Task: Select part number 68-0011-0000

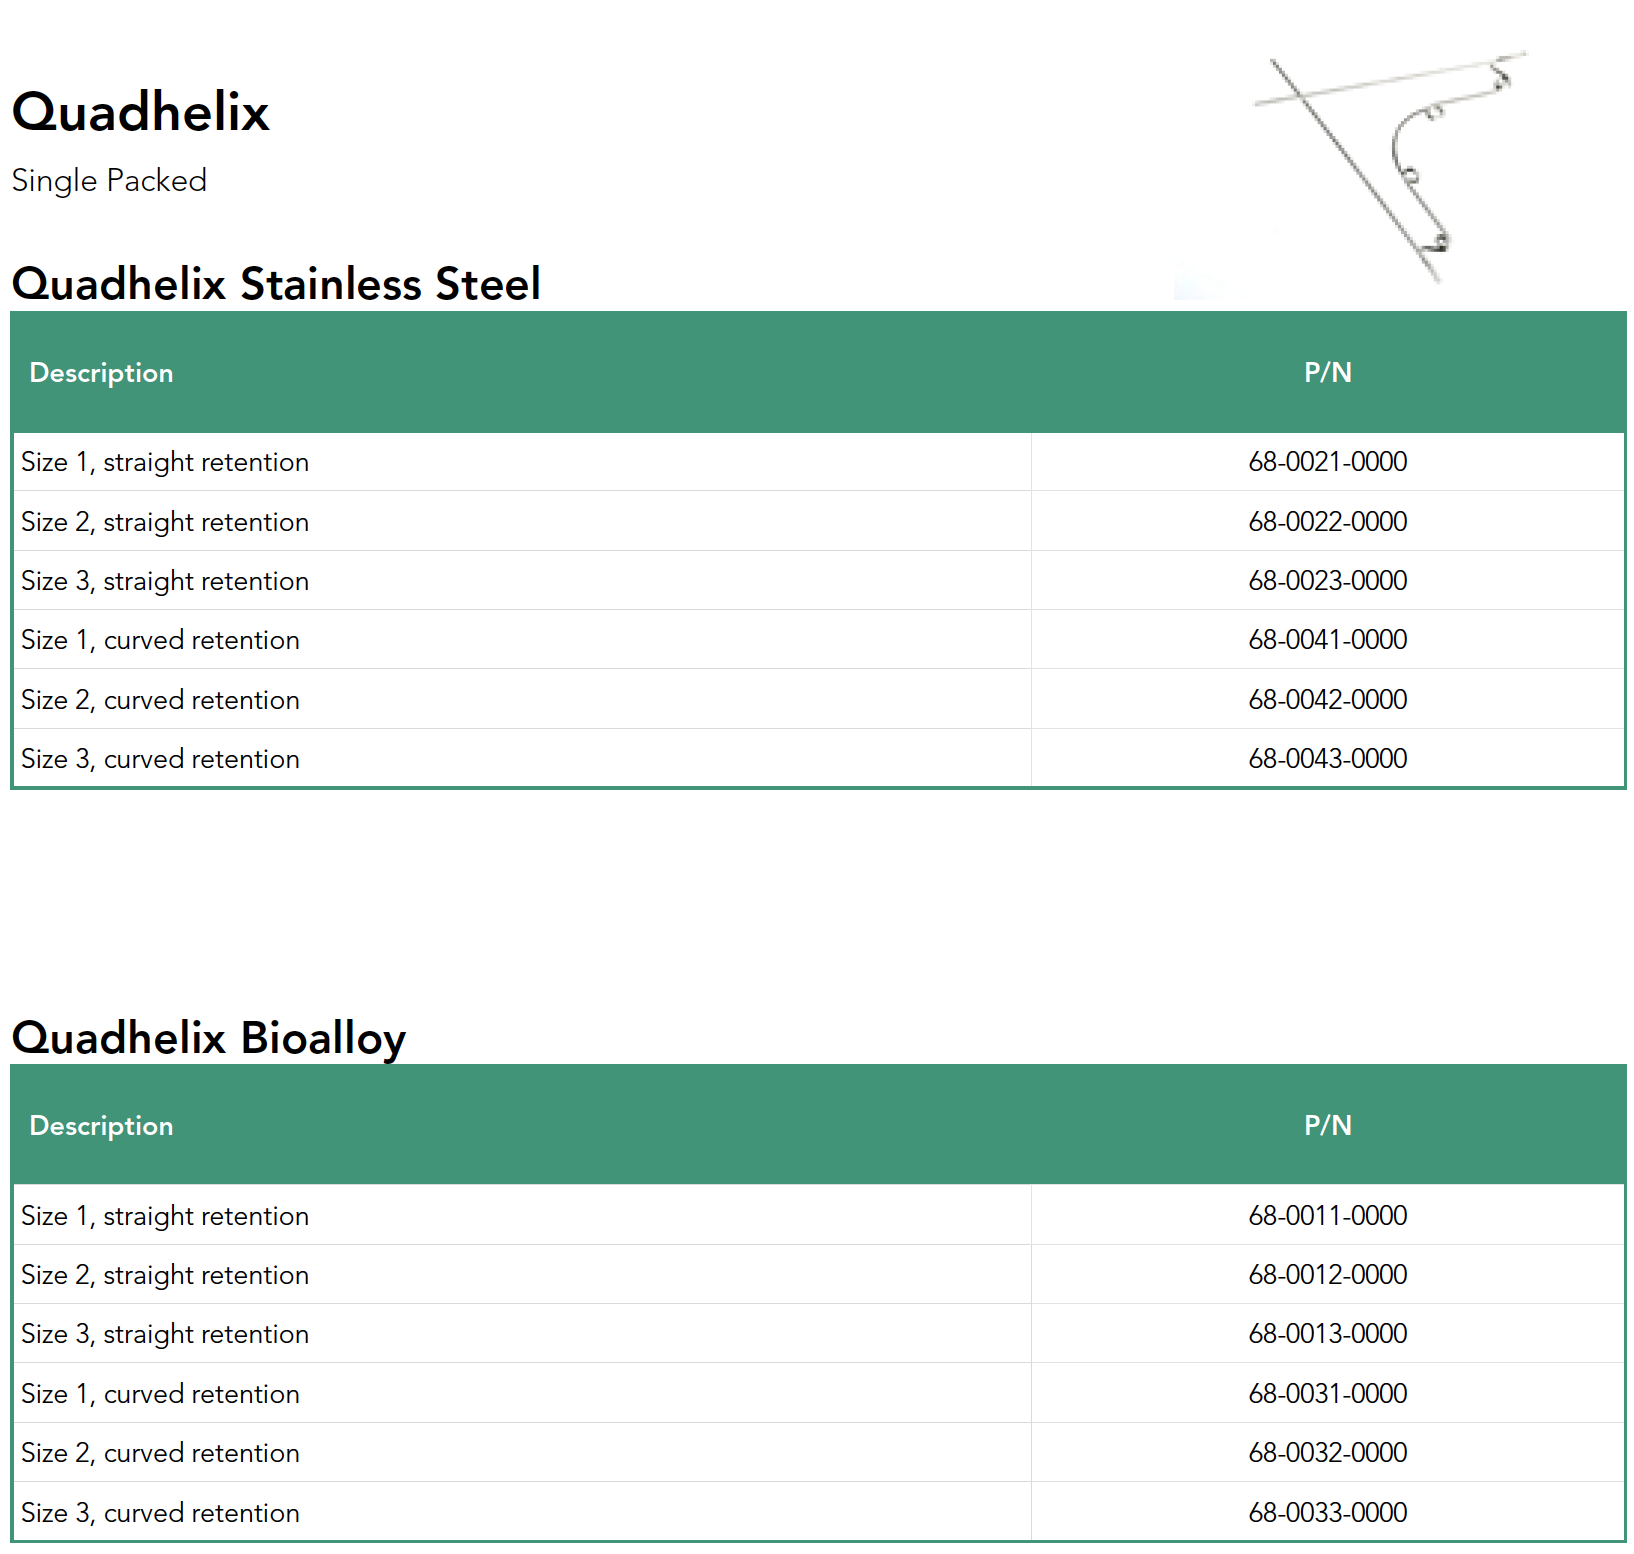Action: tap(1327, 1216)
